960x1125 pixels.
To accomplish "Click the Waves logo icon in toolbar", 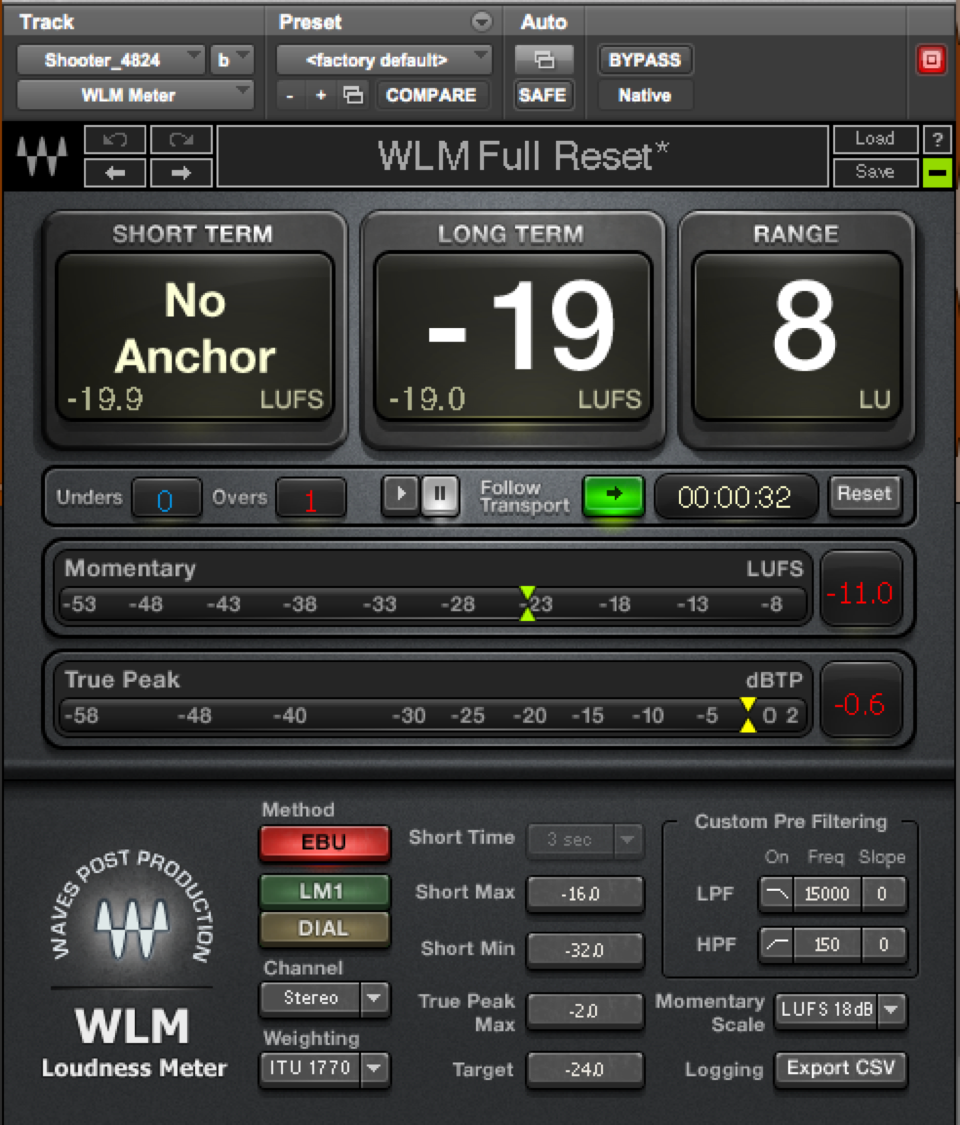I will 42,156.
